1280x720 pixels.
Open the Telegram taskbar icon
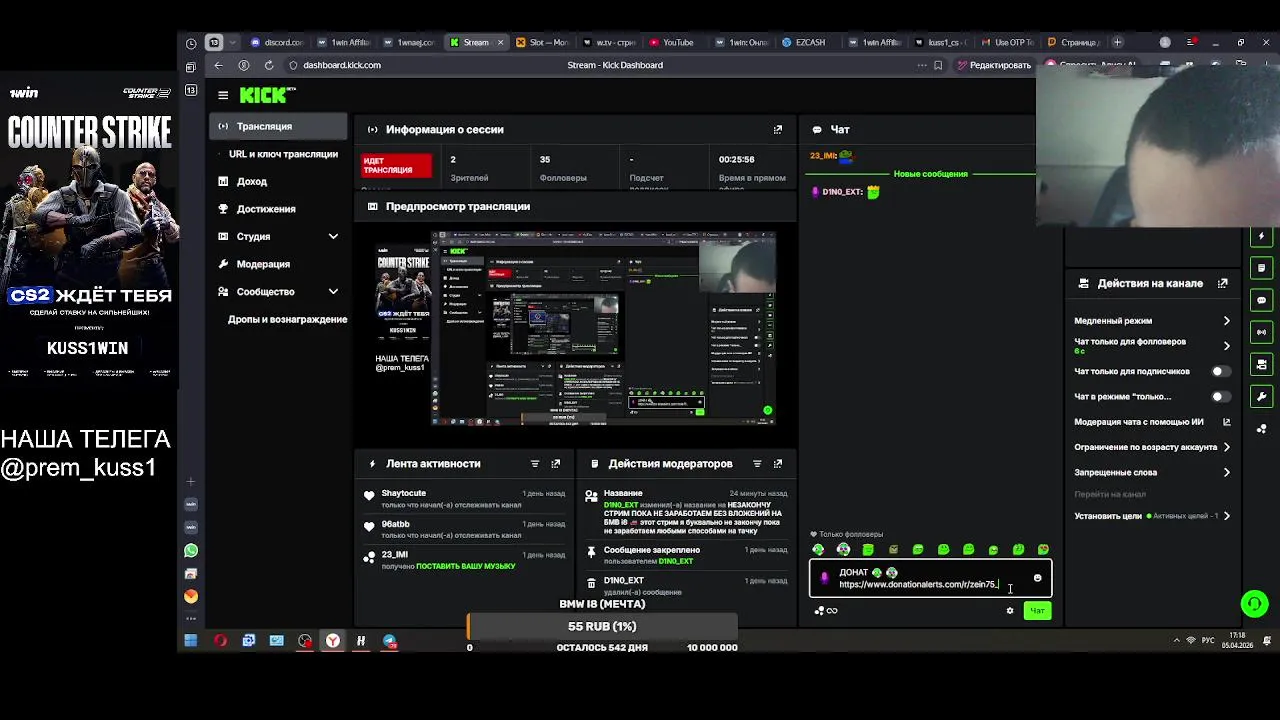point(389,641)
